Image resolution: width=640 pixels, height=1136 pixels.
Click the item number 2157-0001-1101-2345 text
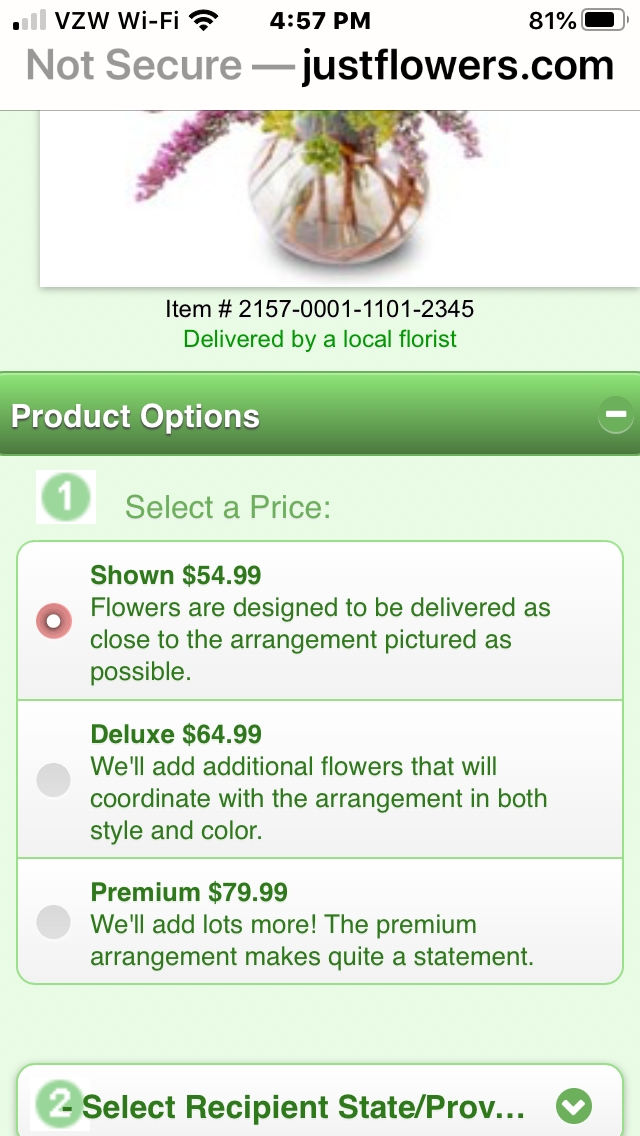click(320, 309)
